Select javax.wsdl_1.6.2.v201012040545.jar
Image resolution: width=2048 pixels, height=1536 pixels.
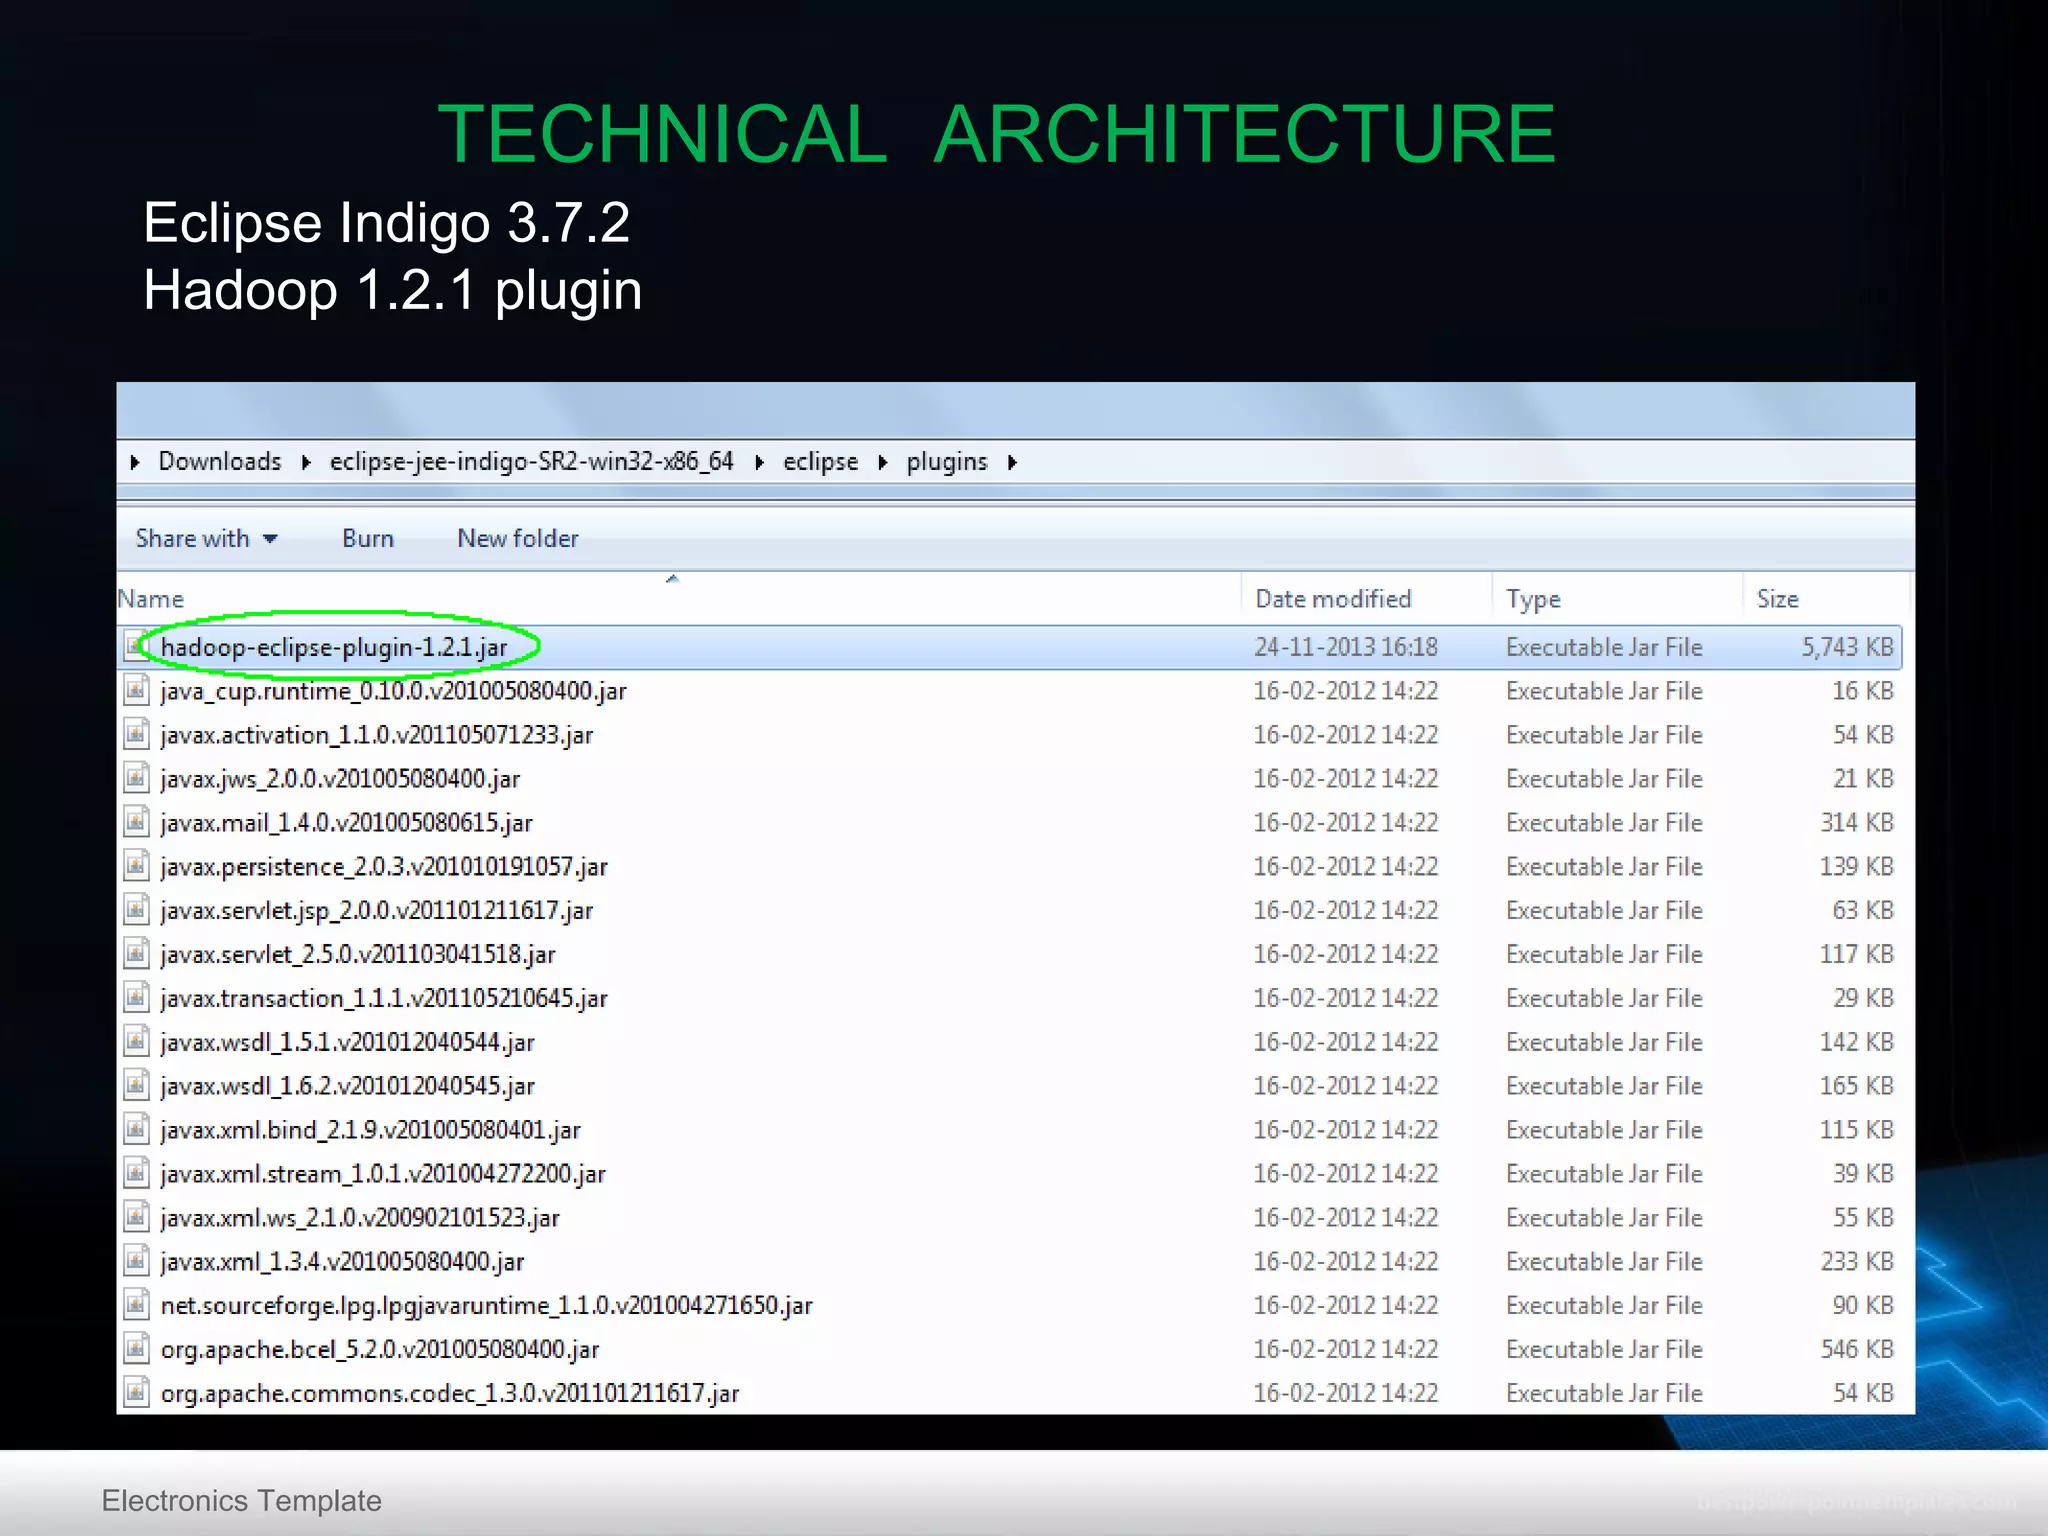348,1087
